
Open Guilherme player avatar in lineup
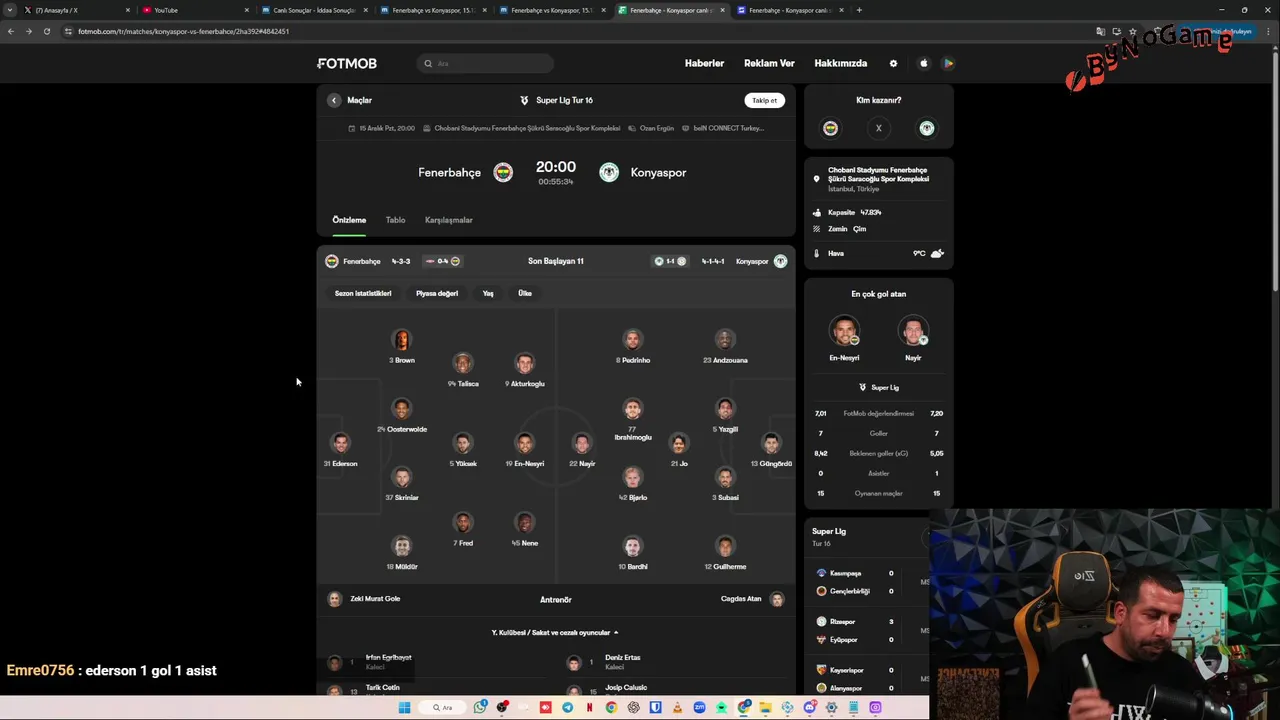tap(725, 546)
